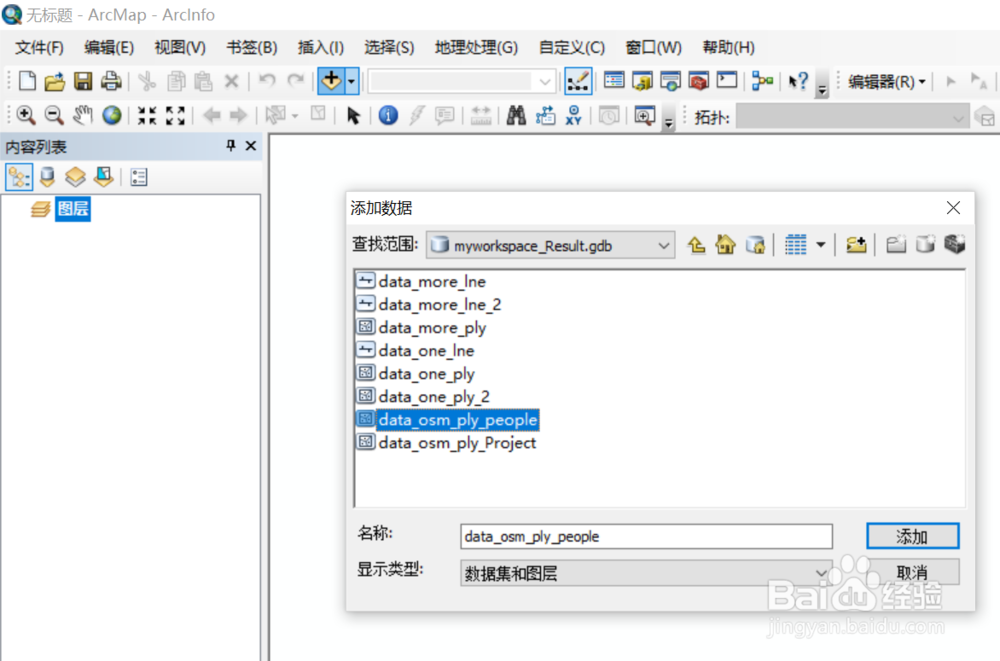Open table of contents Options icon

(x=138, y=177)
